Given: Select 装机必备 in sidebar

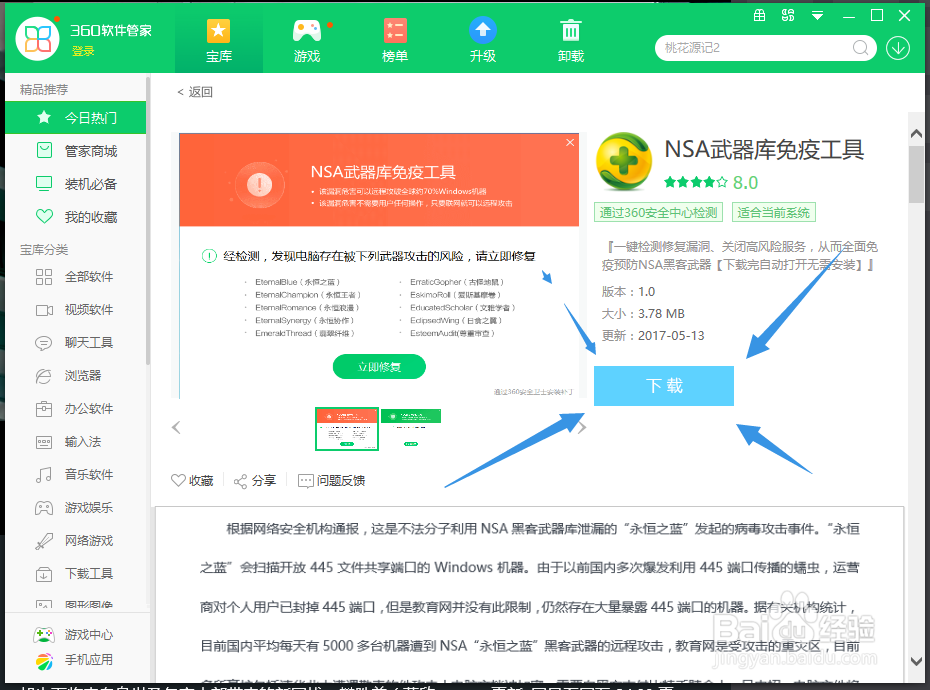Looking at the screenshot, I should 75,184.
